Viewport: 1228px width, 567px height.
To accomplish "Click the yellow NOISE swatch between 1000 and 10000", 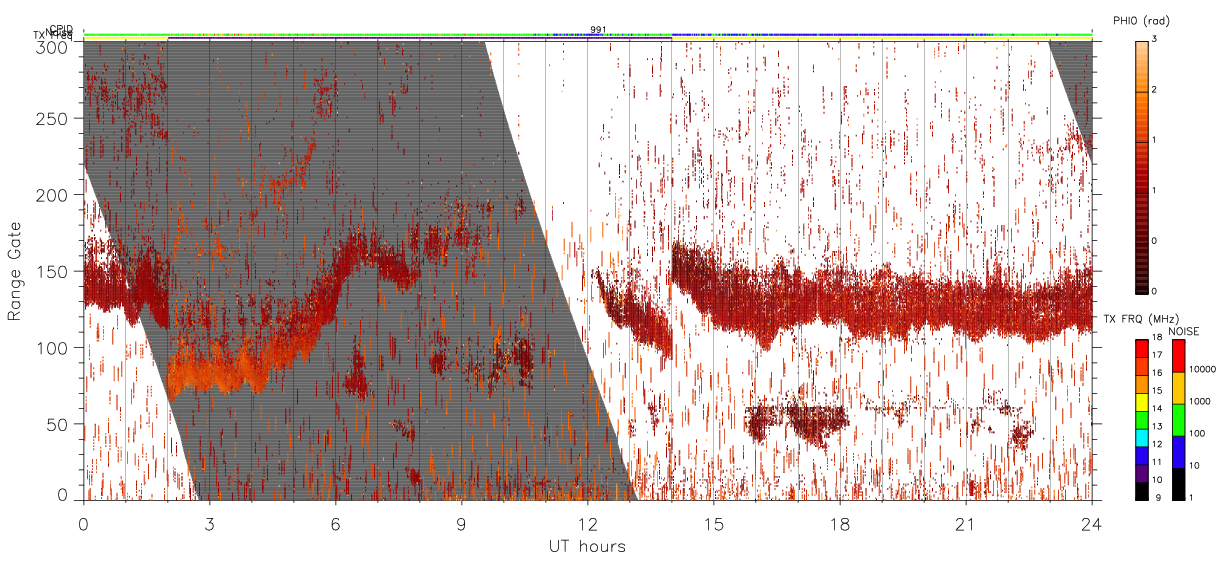I will point(1178,388).
